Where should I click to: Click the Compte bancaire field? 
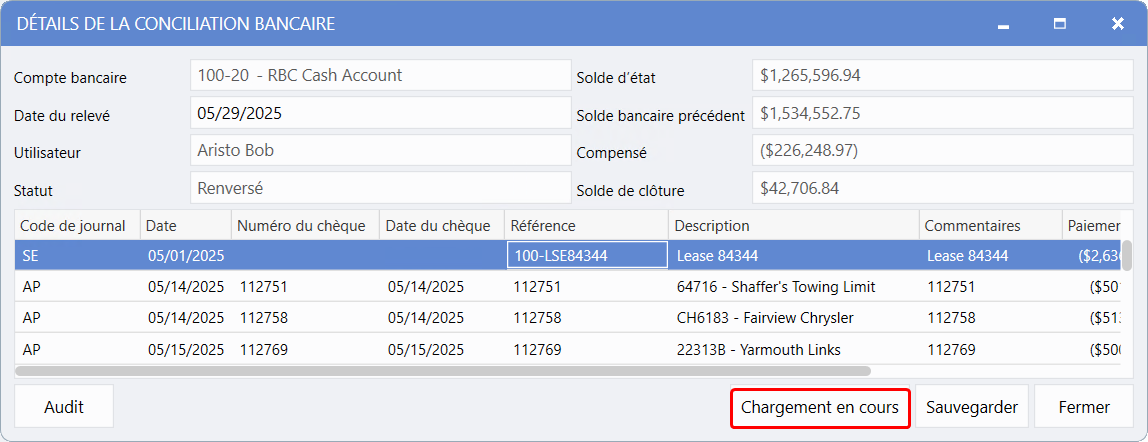tap(380, 76)
